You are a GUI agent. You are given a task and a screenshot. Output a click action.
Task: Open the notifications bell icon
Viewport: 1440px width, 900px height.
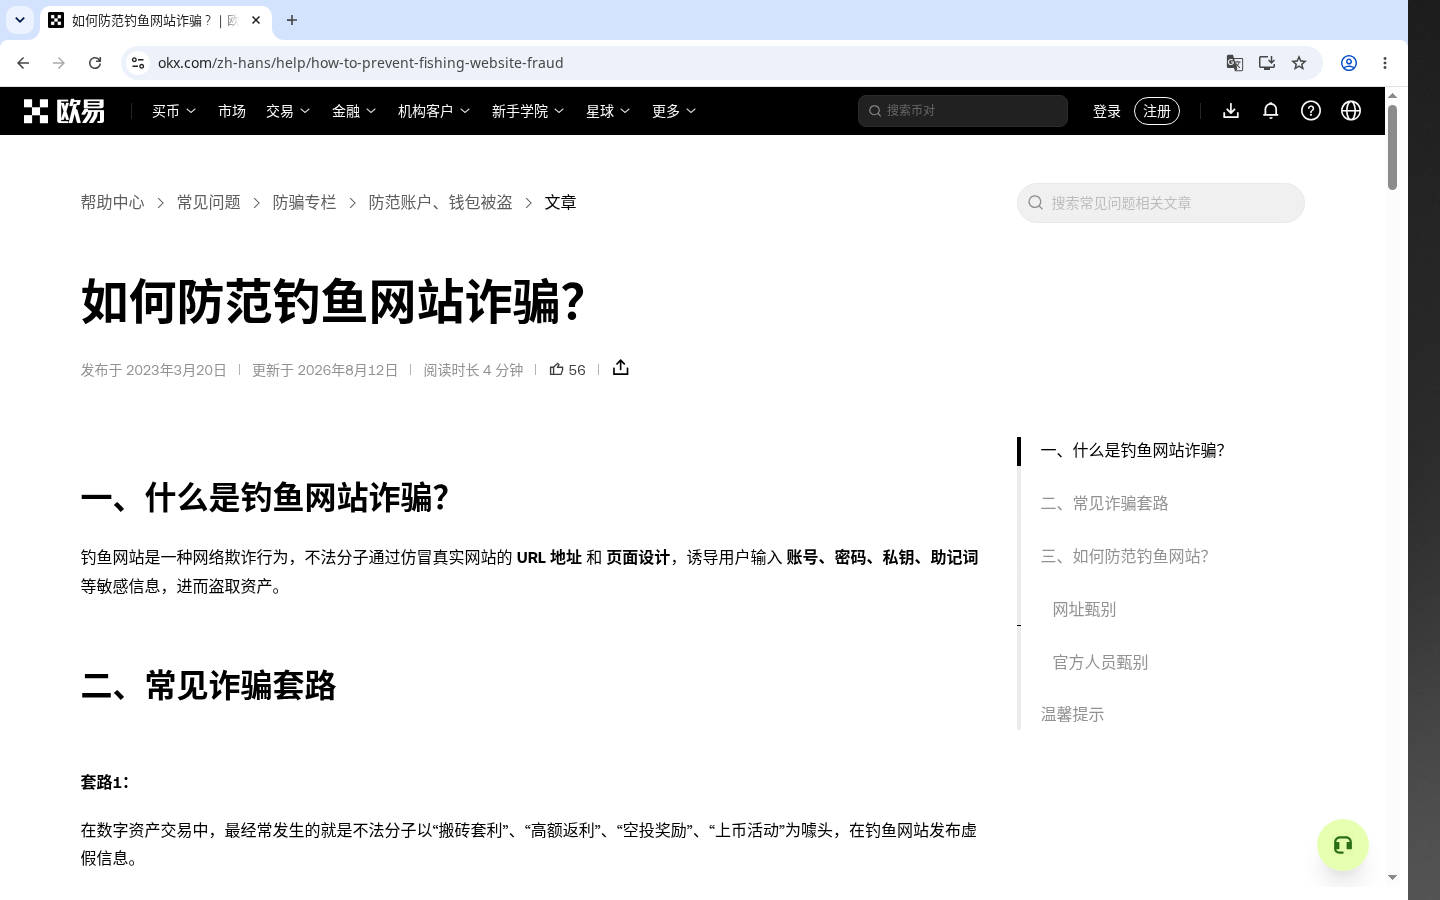click(1271, 111)
